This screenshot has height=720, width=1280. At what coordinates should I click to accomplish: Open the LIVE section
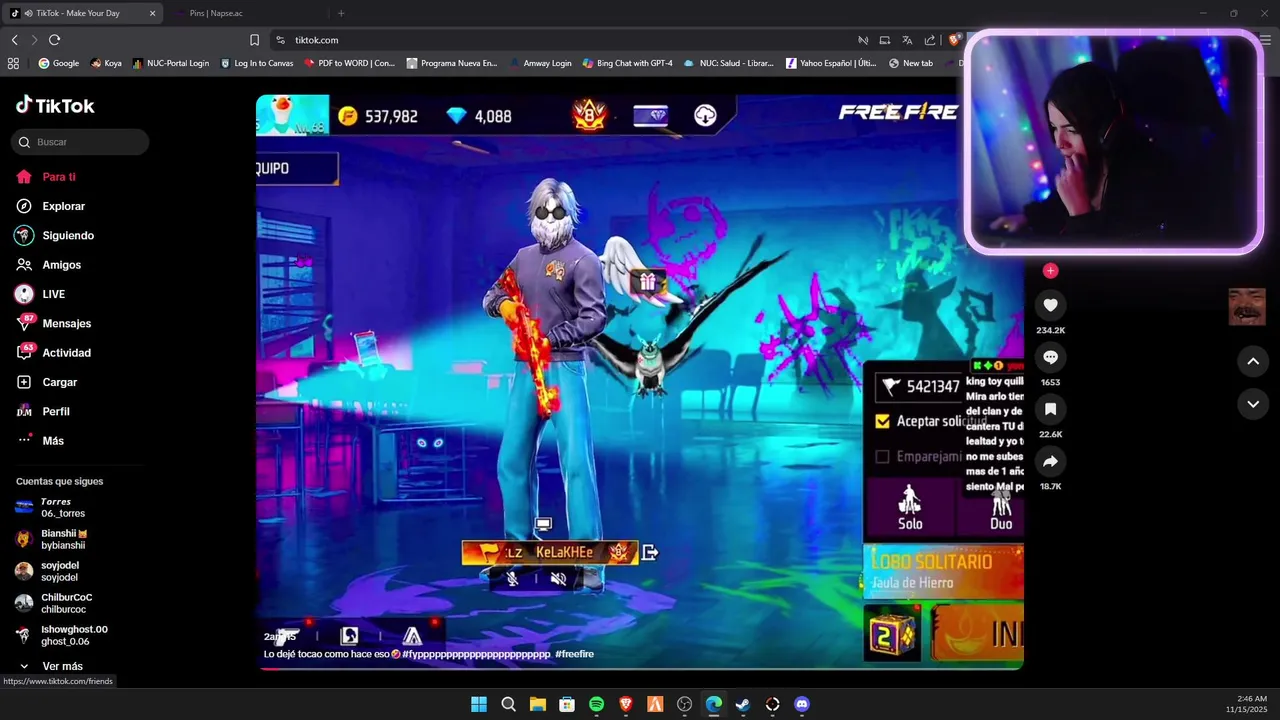tap(41, 294)
